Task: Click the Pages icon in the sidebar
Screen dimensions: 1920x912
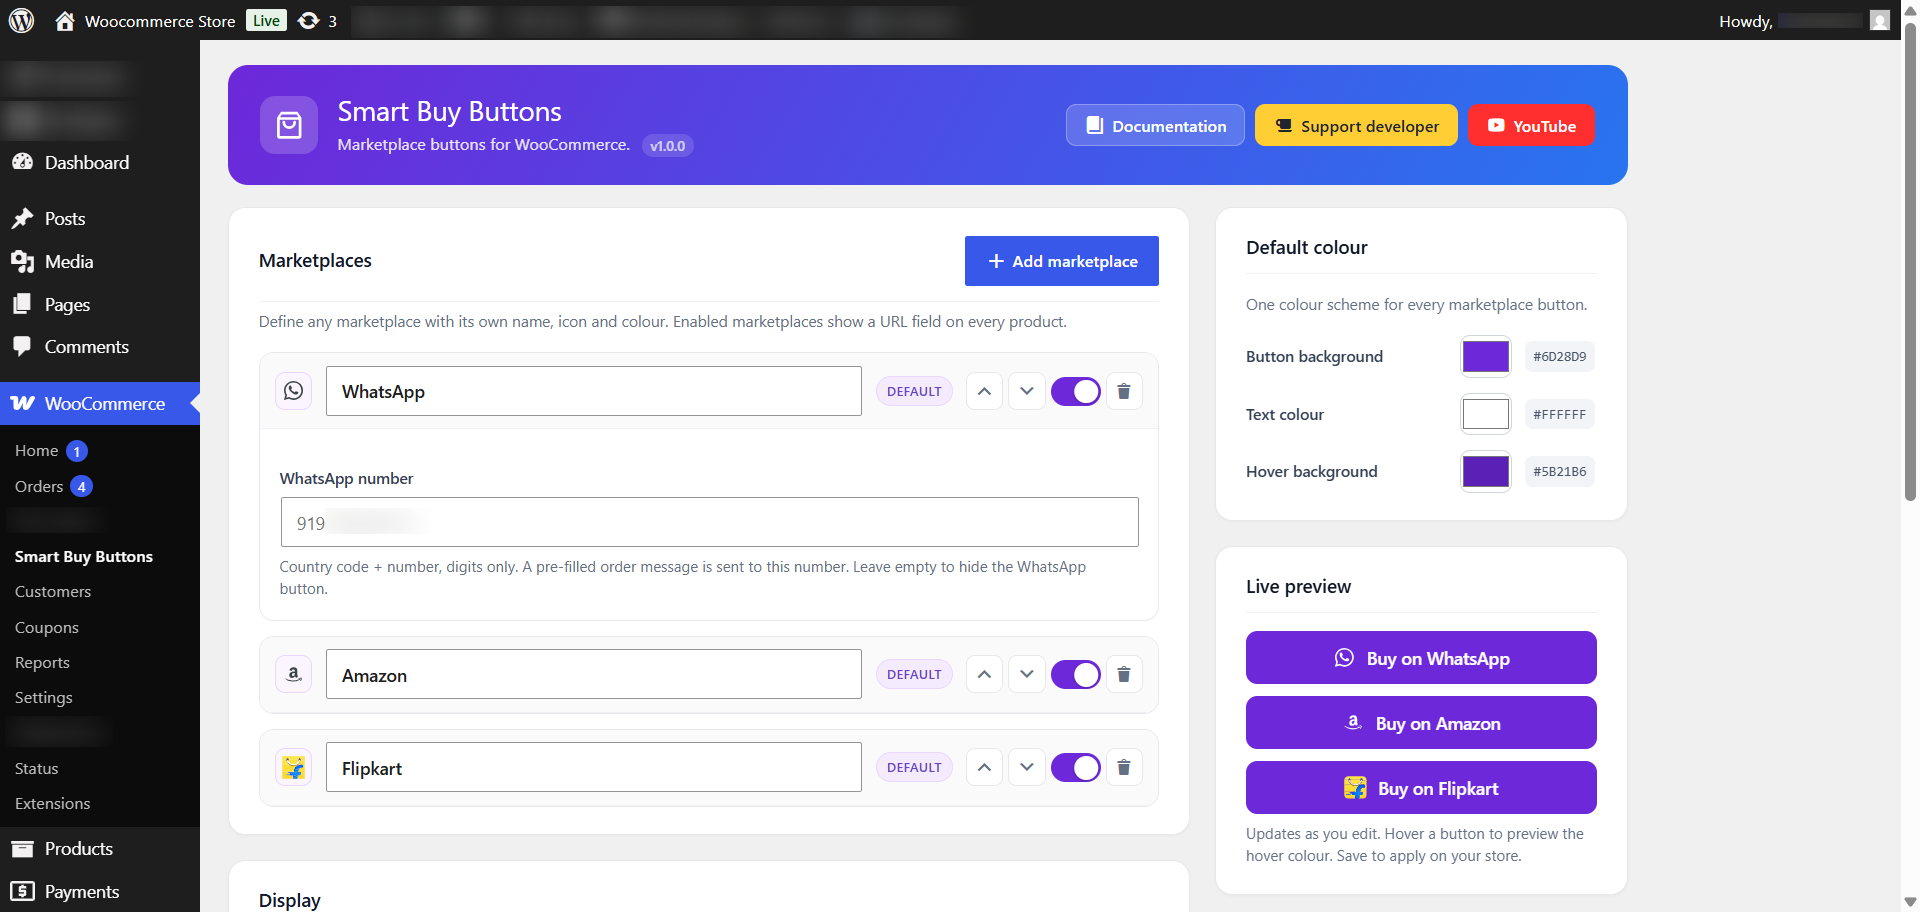Action: coord(23,304)
